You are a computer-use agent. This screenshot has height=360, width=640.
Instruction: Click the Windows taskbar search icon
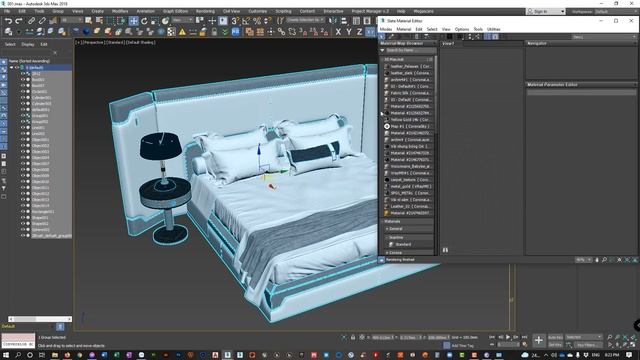pyautogui.click(x=18, y=355)
